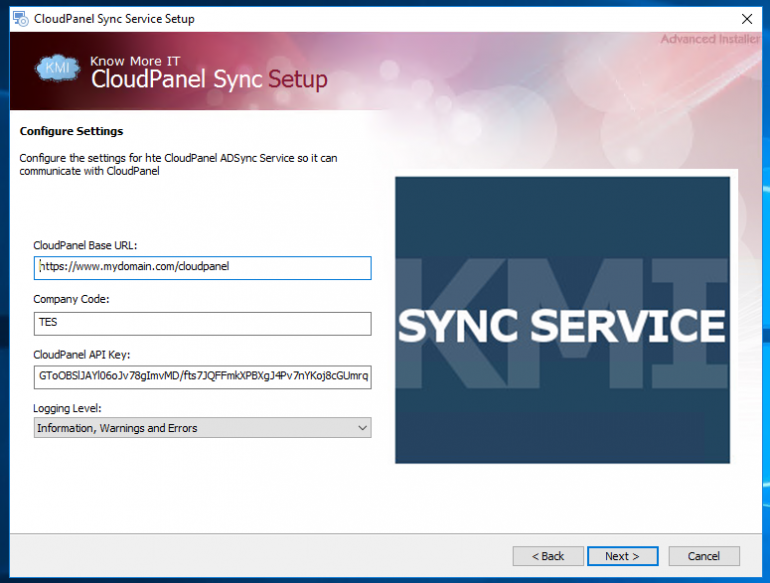770x583 pixels.
Task: Click the 'CloudPanel Base URL:' label
Action: point(85,245)
